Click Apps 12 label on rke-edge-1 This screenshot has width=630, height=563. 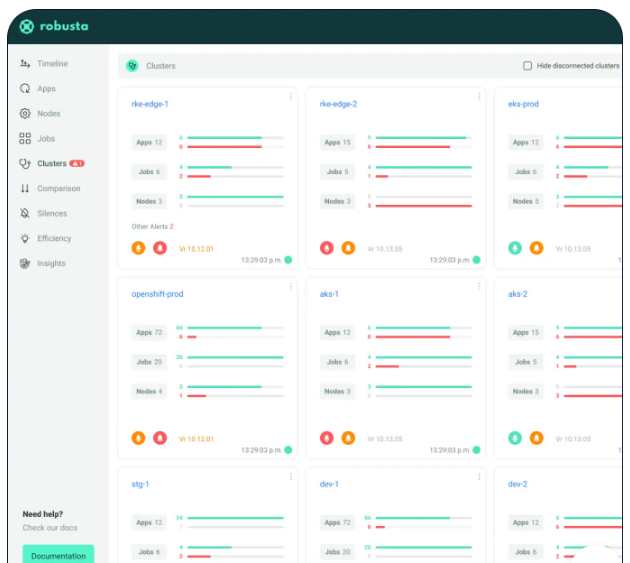pos(149,142)
